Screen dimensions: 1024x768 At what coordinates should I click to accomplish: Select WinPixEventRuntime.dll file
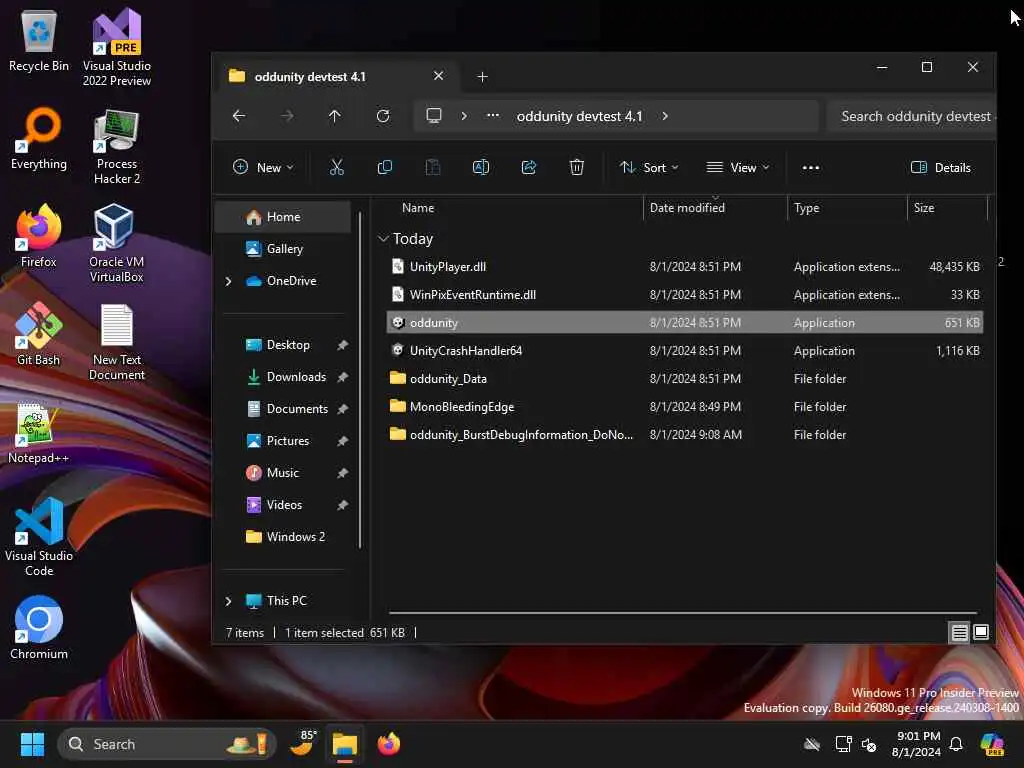coord(684,295)
